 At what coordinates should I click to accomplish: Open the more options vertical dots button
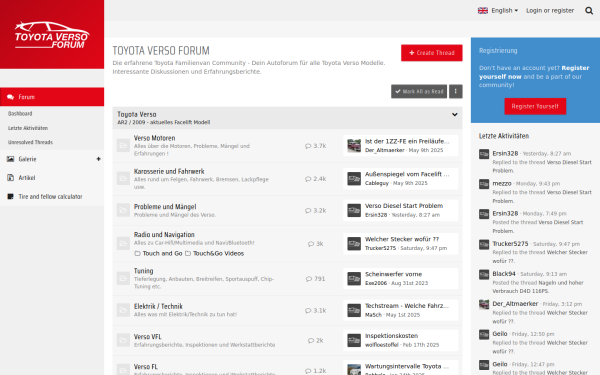(455, 91)
